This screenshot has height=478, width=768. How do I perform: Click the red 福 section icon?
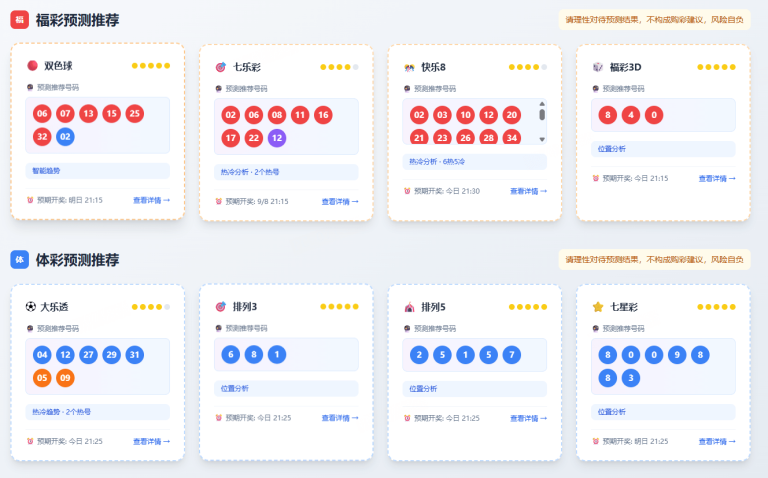20,20
